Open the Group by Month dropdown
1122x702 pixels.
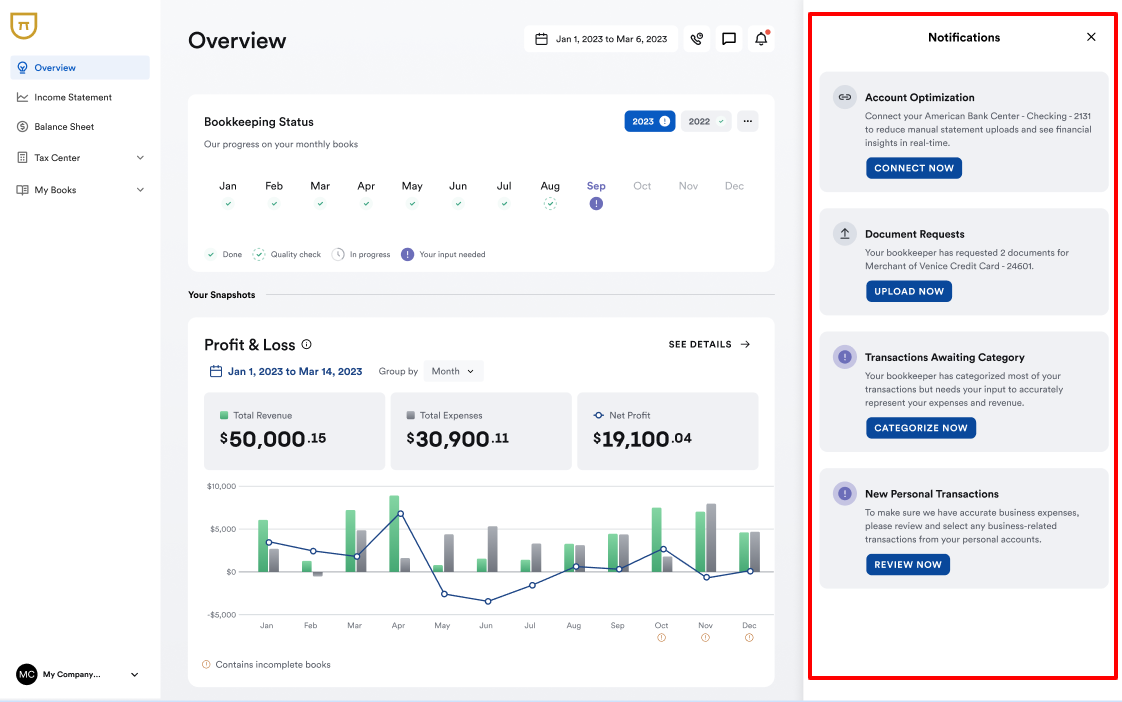click(x=453, y=371)
